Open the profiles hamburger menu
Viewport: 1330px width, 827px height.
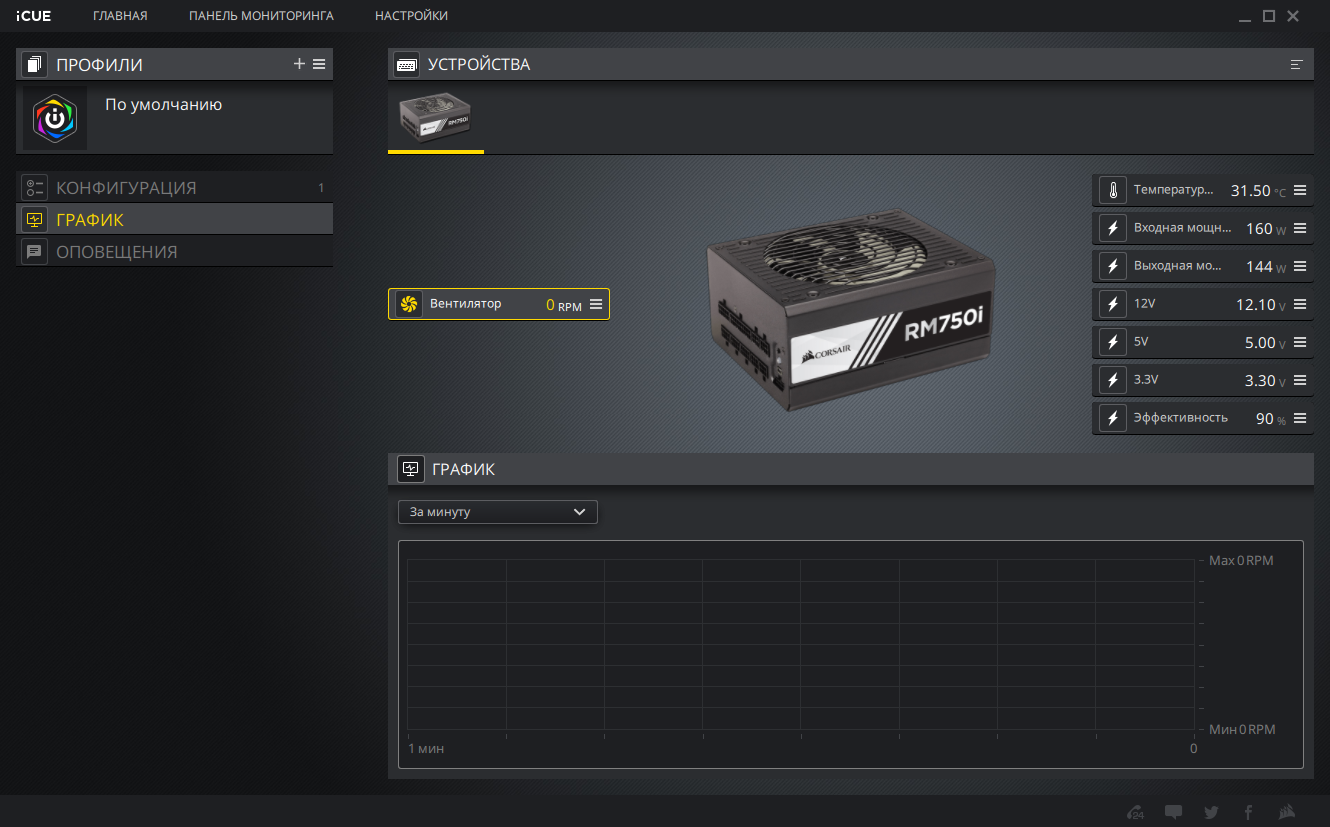coord(319,64)
